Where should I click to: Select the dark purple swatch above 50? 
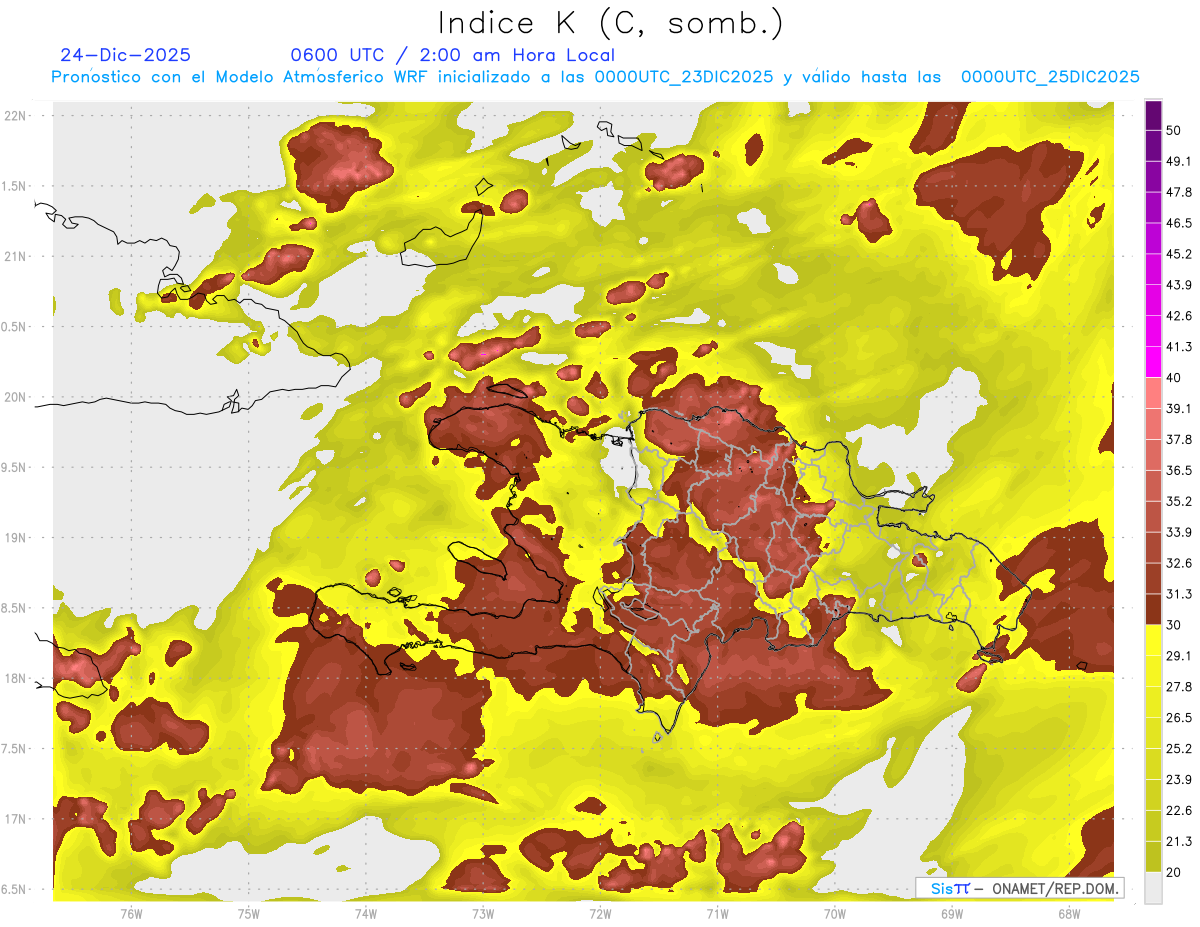pyautogui.click(x=1153, y=115)
